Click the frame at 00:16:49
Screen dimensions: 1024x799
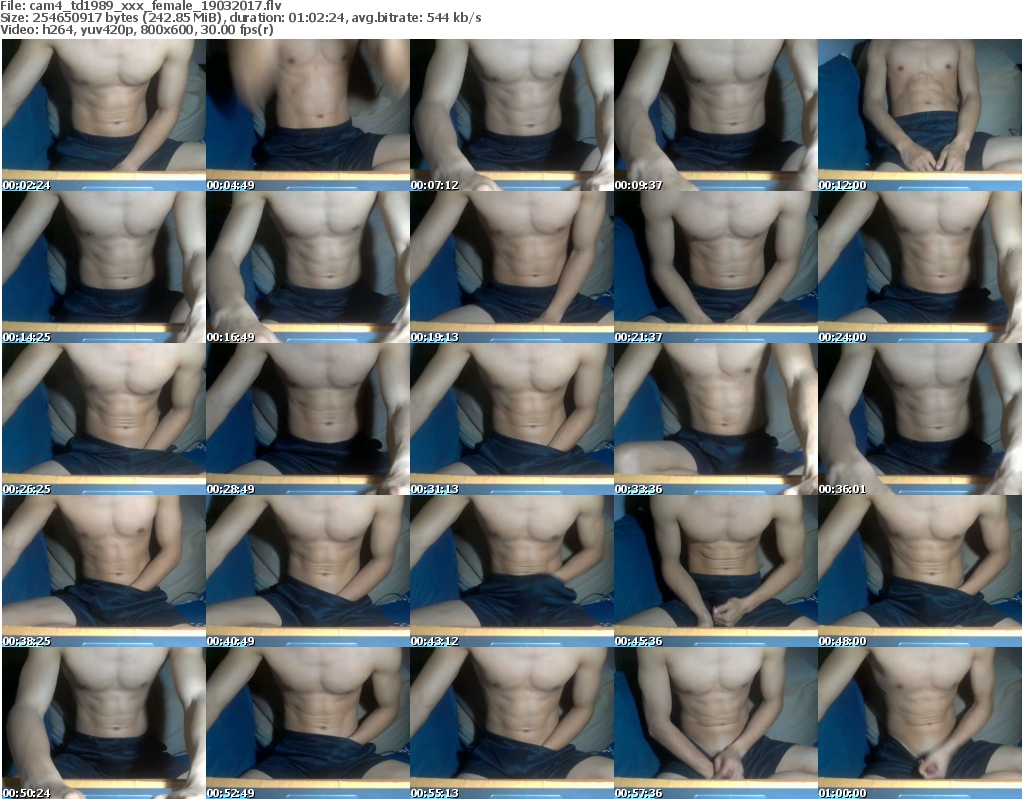click(x=308, y=267)
